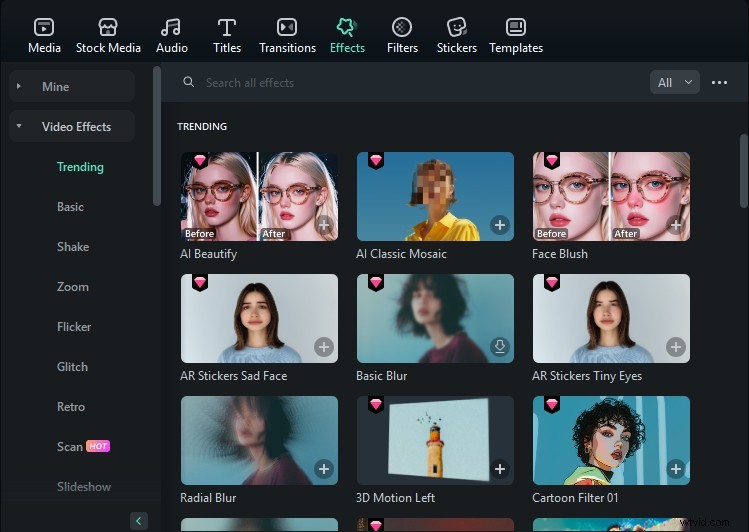749x532 pixels.
Task: Click the plus icon on AI Classic Mosaic
Action: [500, 226]
